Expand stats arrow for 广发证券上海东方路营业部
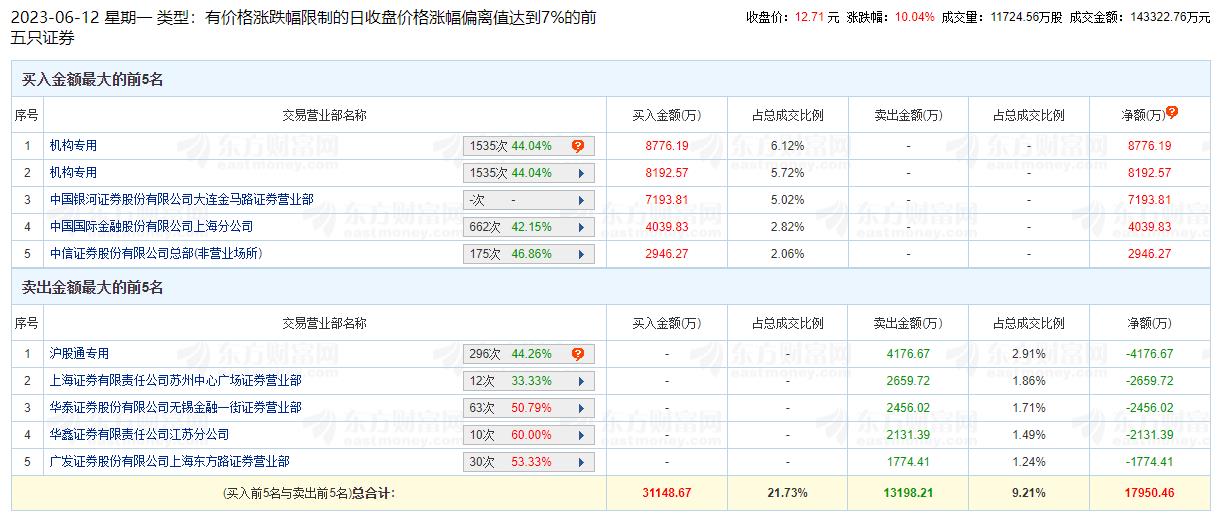 pos(580,462)
